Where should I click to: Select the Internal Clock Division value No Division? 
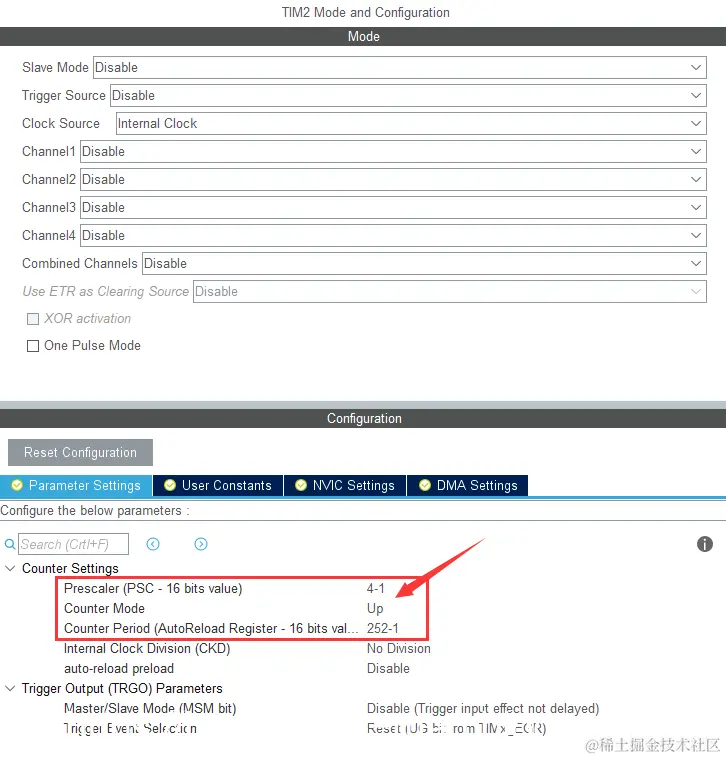pyautogui.click(x=399, y=649)
